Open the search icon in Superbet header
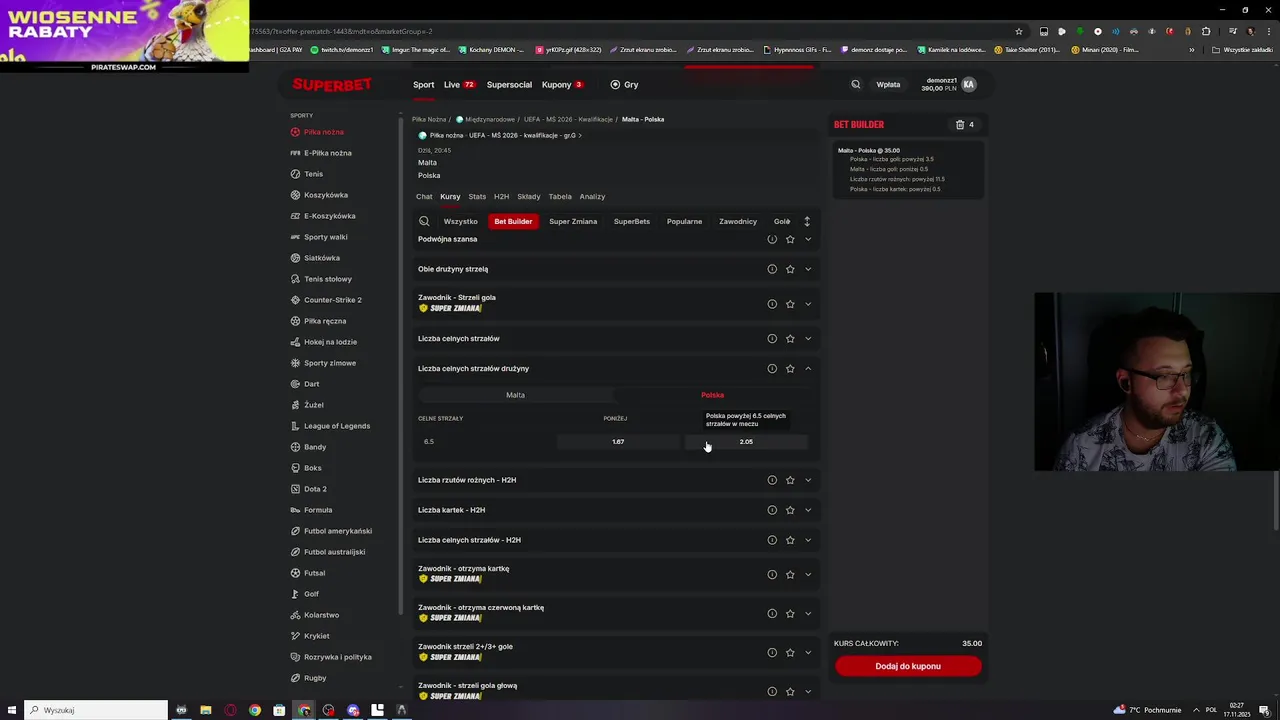The image size is (1280, 720). (855, 85)
